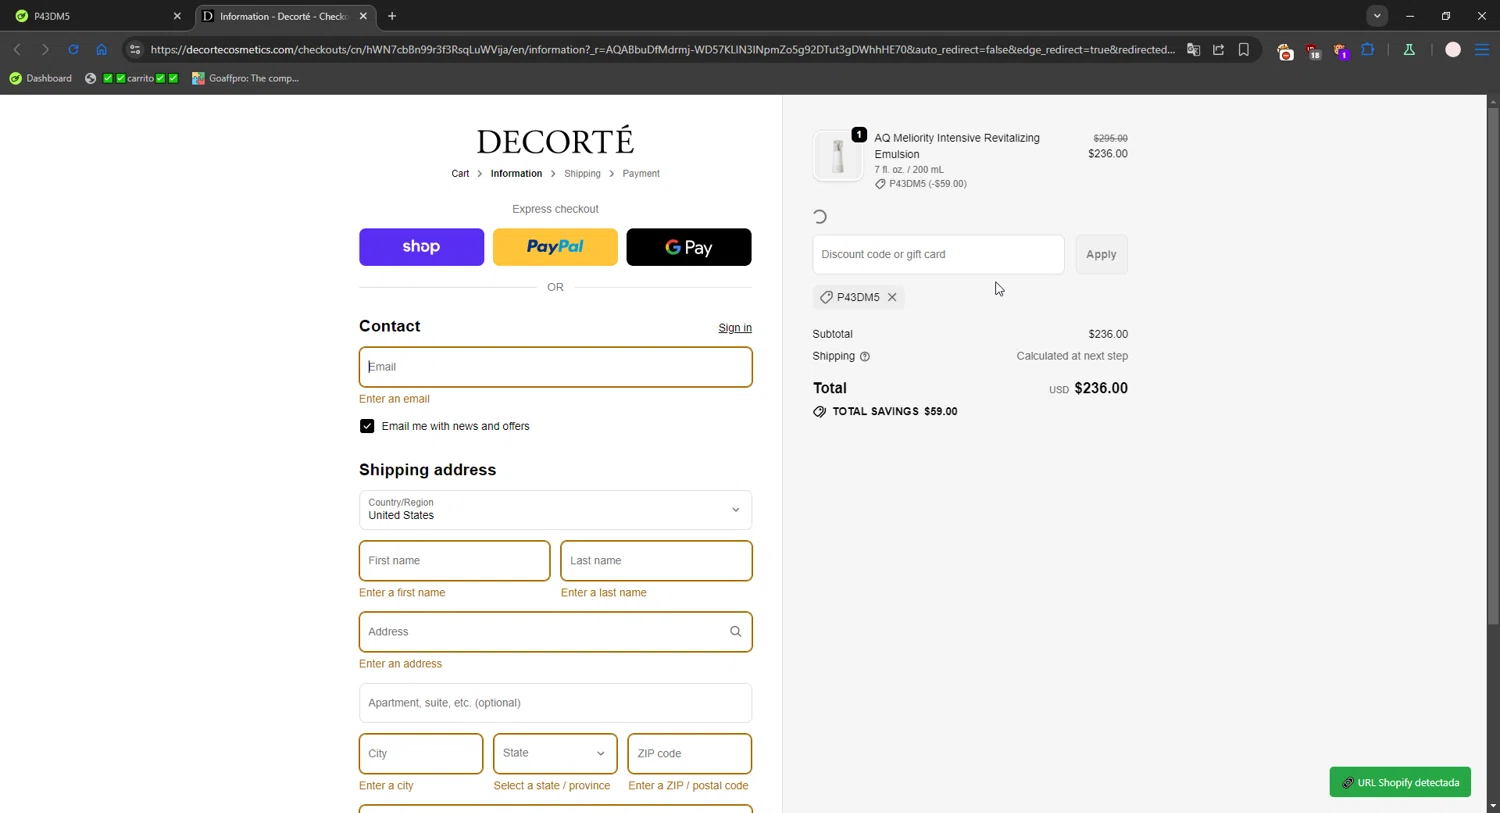
Task: Click the DECORTÉ logo
Action: pyautogui.click(x=555, y=141)
